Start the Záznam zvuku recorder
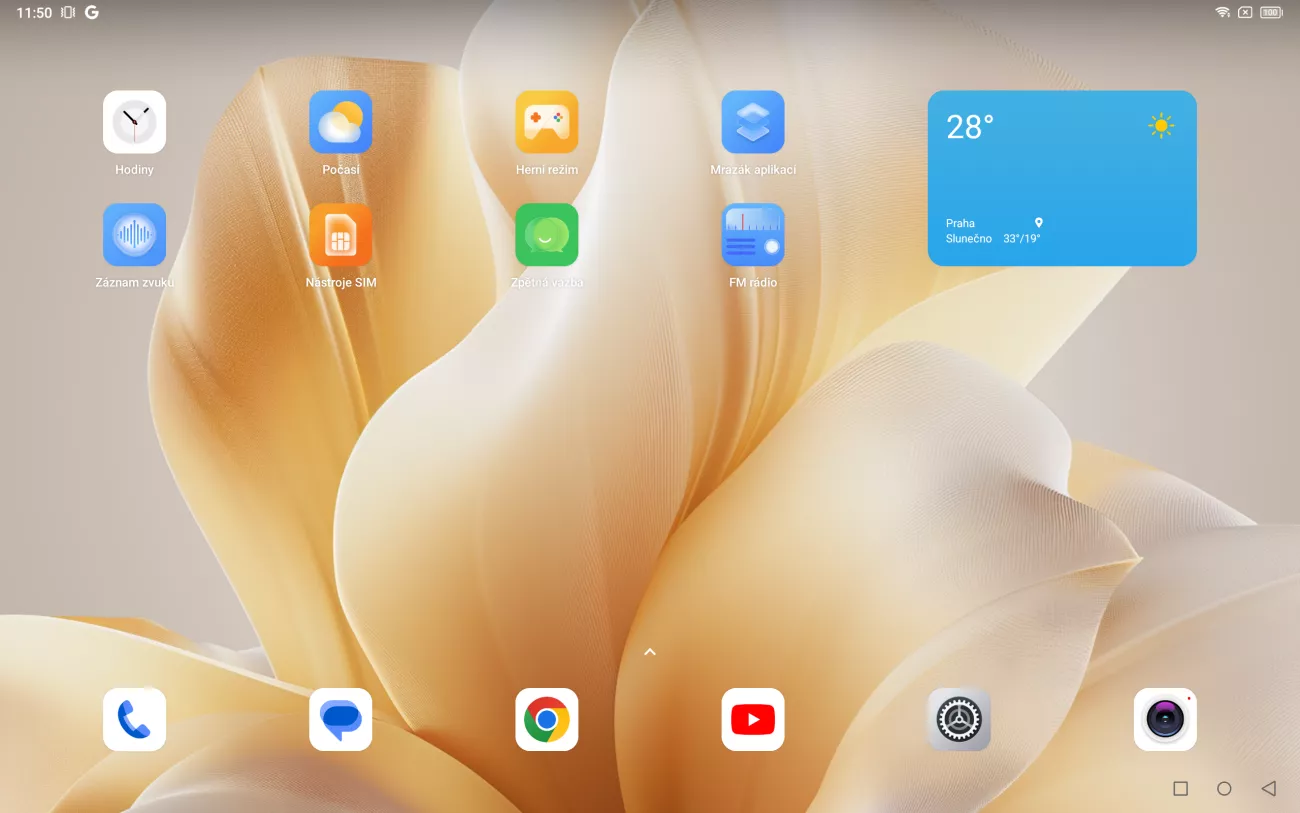This screenshot has width=1300, height=813. coord(134,235)
